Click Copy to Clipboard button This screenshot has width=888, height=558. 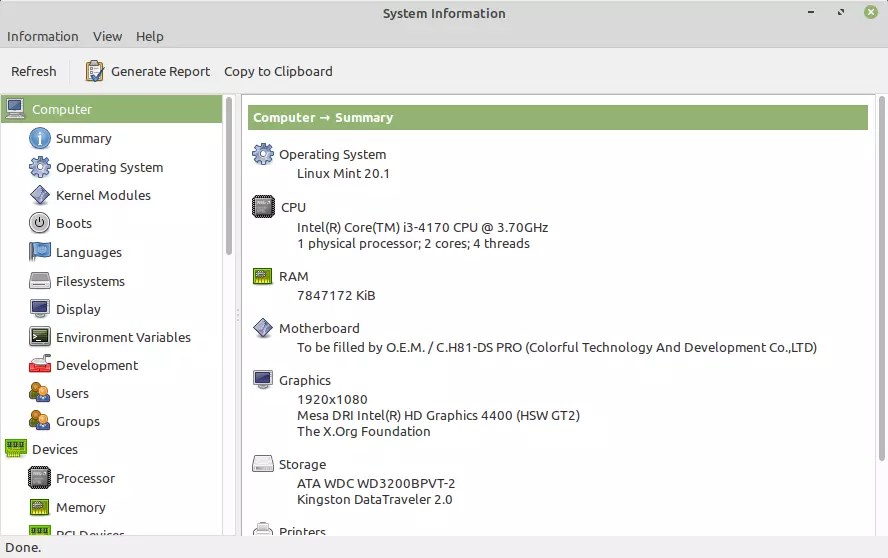(x=278, y=71)
